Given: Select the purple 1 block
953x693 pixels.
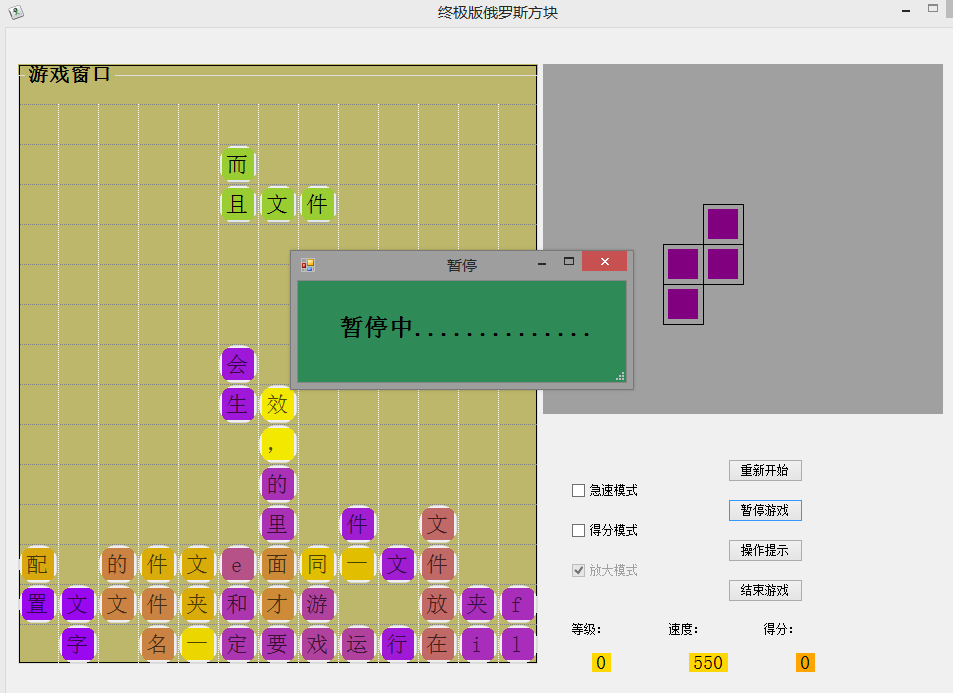Looking at the screenshot, I should pyautogui.click(x=518, y=644).
